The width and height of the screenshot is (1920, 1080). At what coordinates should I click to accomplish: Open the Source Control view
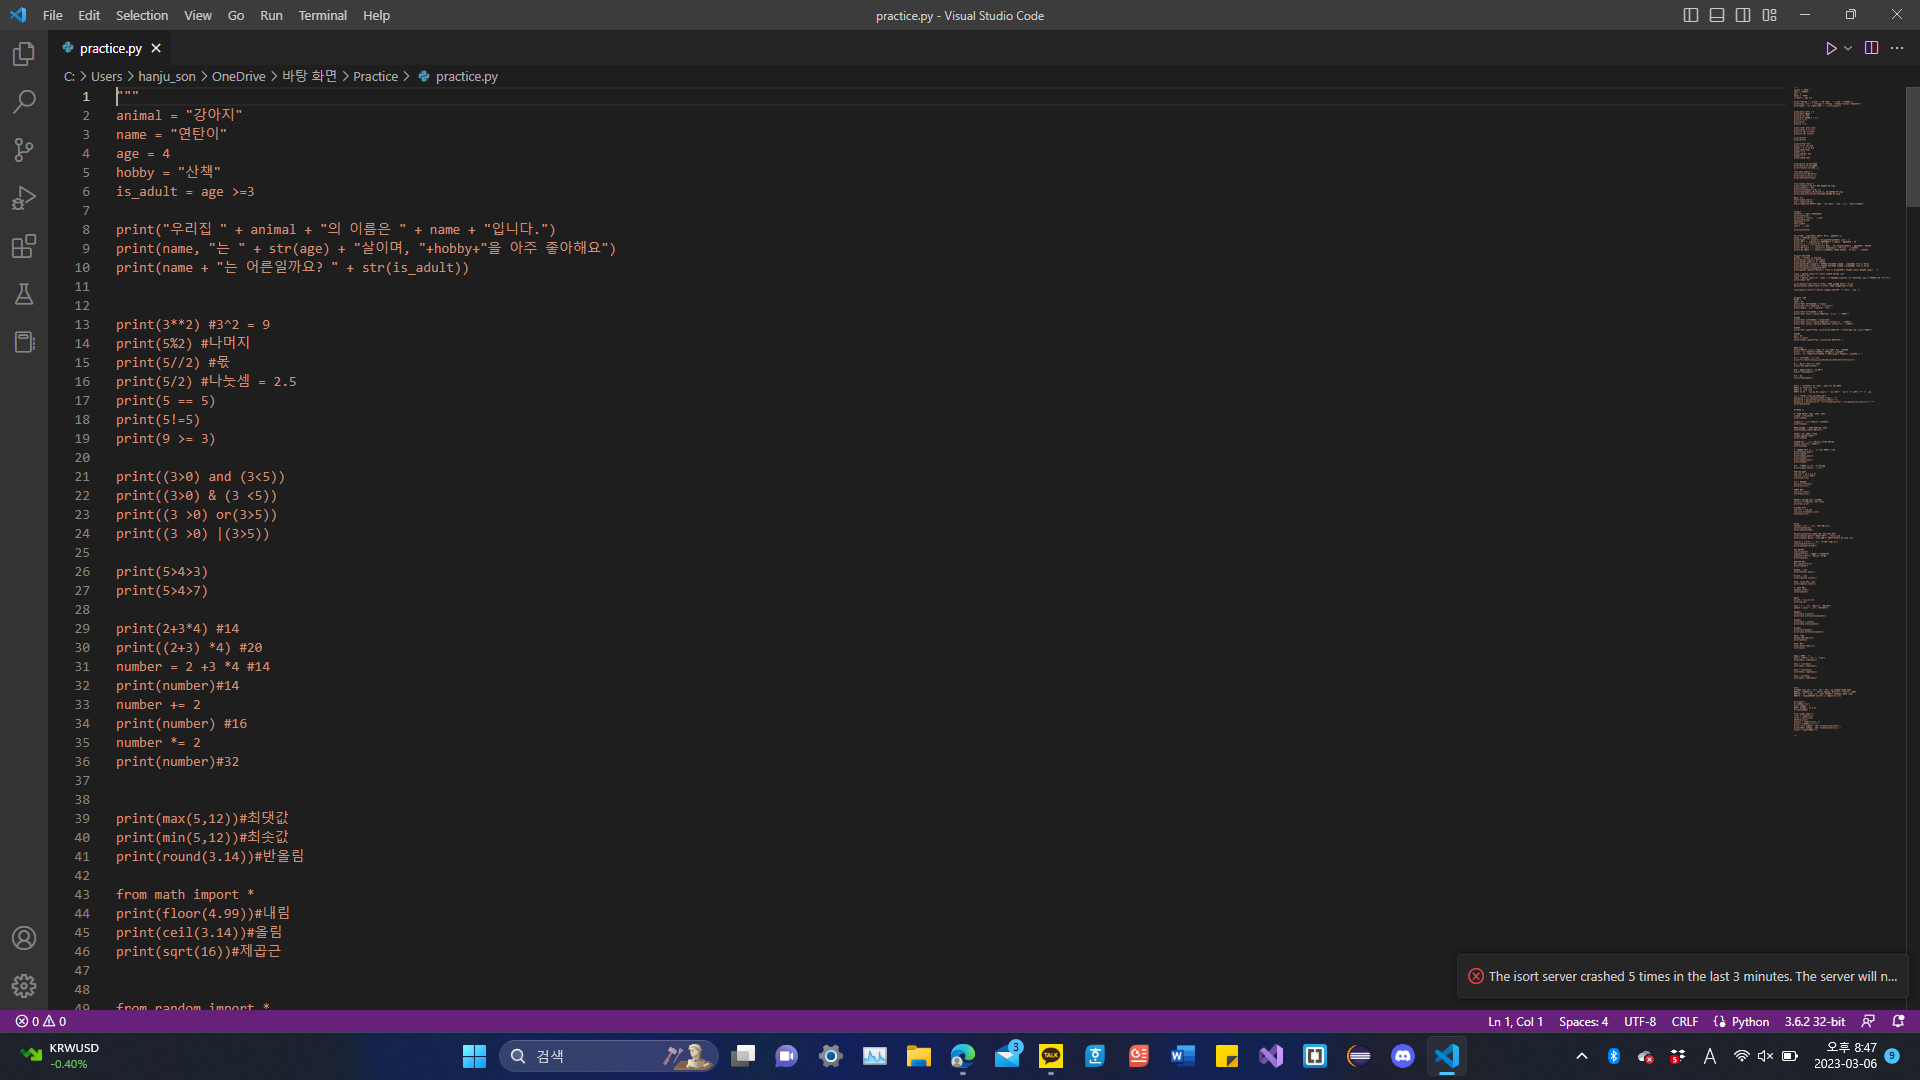click(24, 150)
